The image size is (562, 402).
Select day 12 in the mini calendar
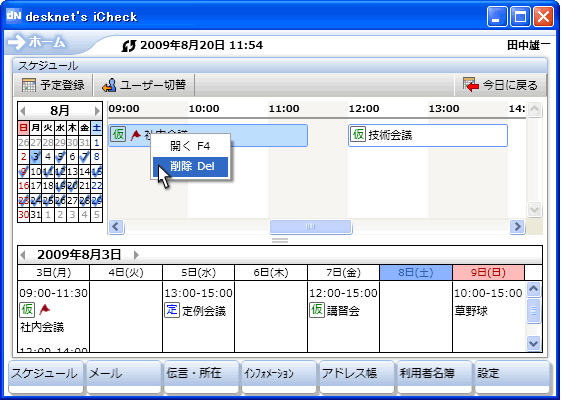click(60, 172)
